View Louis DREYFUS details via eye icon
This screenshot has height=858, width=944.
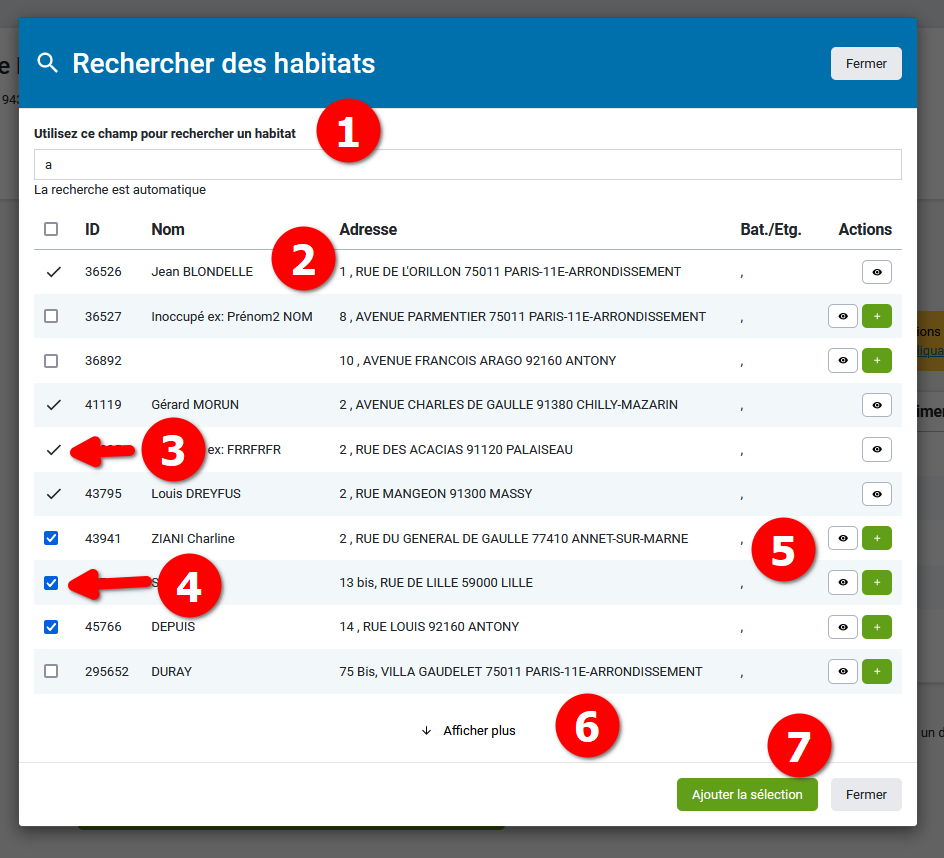(x=877, y=493)
